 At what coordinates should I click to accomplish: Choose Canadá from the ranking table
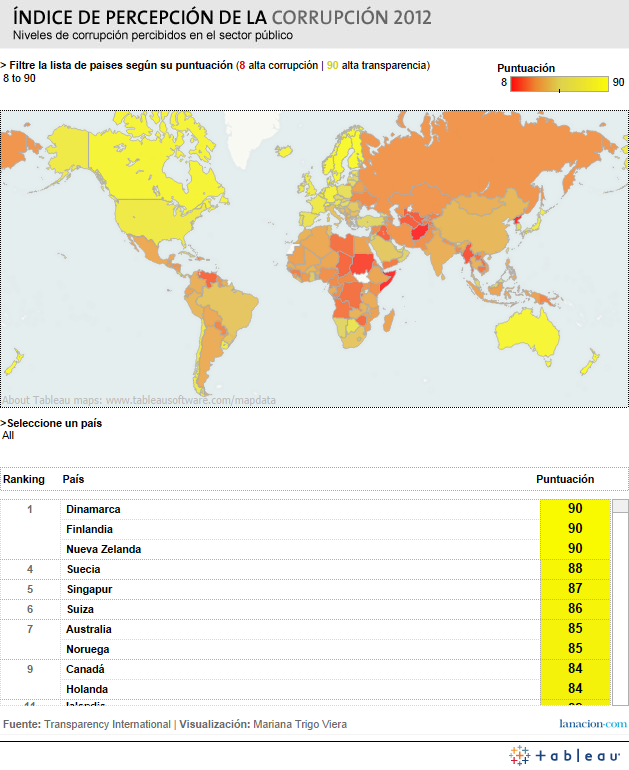[x=85, y=669]
